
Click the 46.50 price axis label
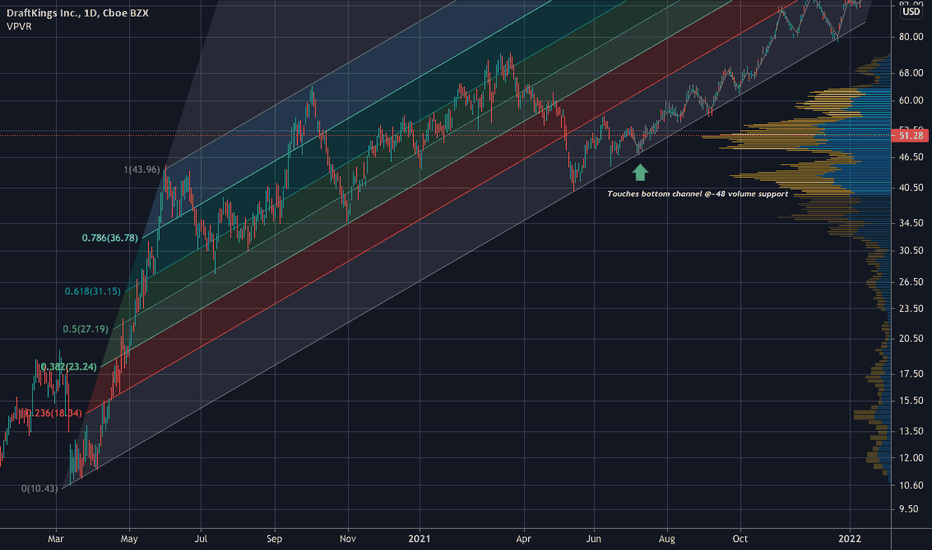[x=911, y=157]
